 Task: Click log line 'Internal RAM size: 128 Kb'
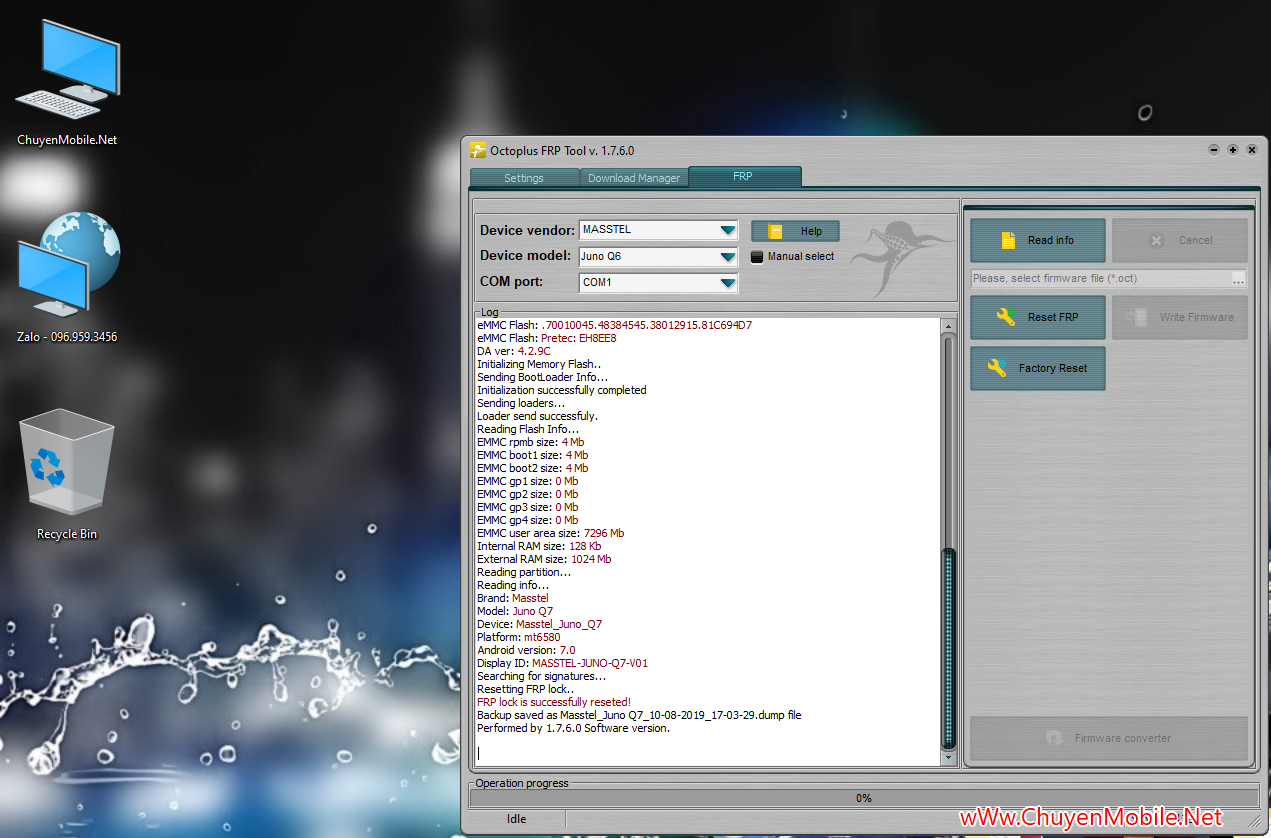coord(539,546)
